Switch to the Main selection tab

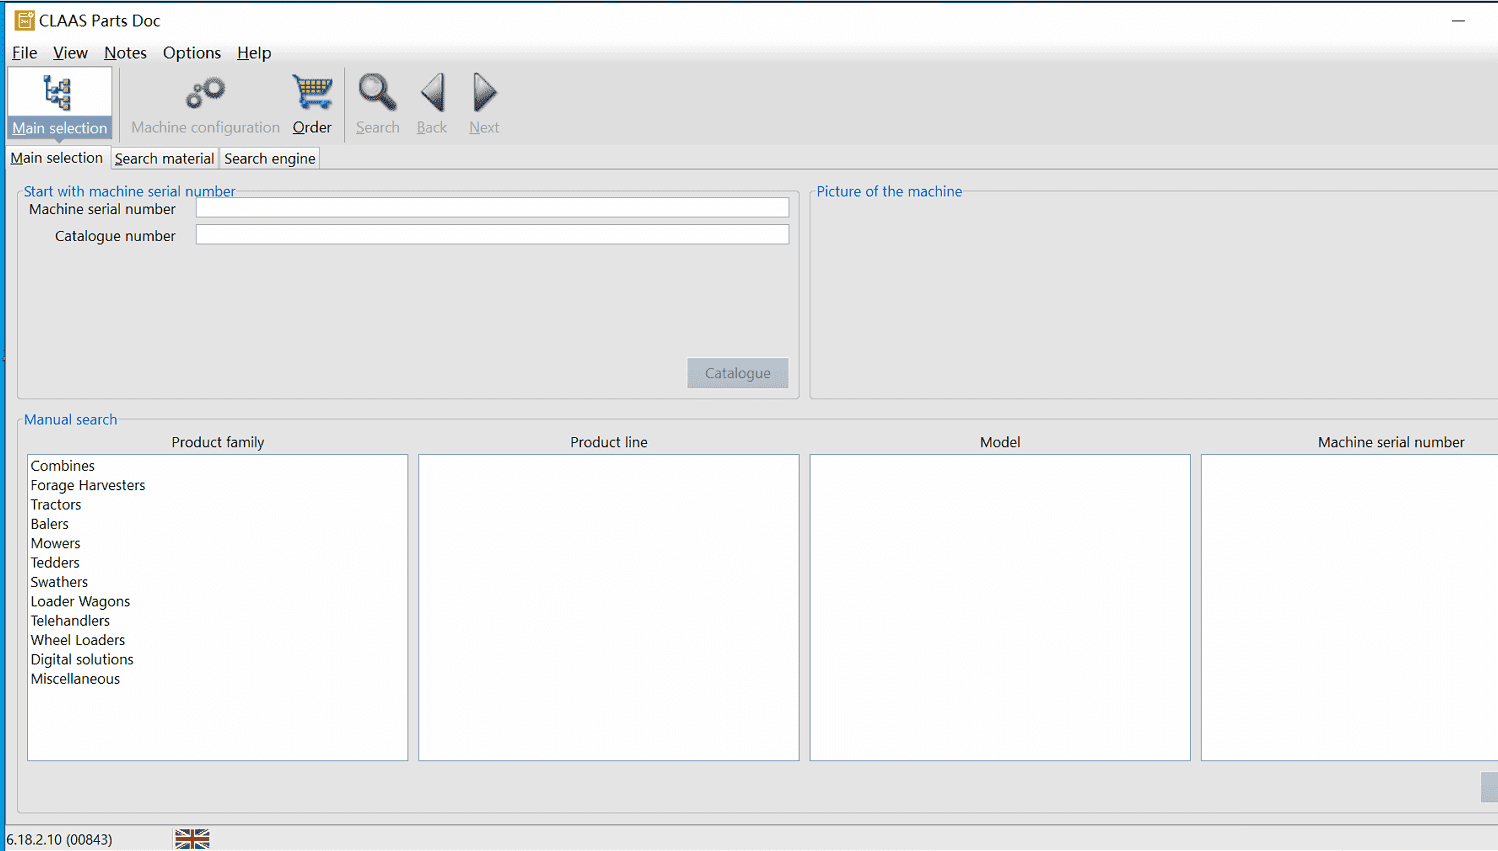(57, 158)
